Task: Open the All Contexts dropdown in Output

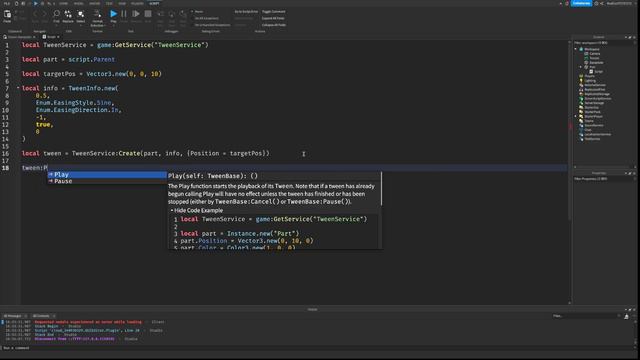Action: (x=43, y=316)
